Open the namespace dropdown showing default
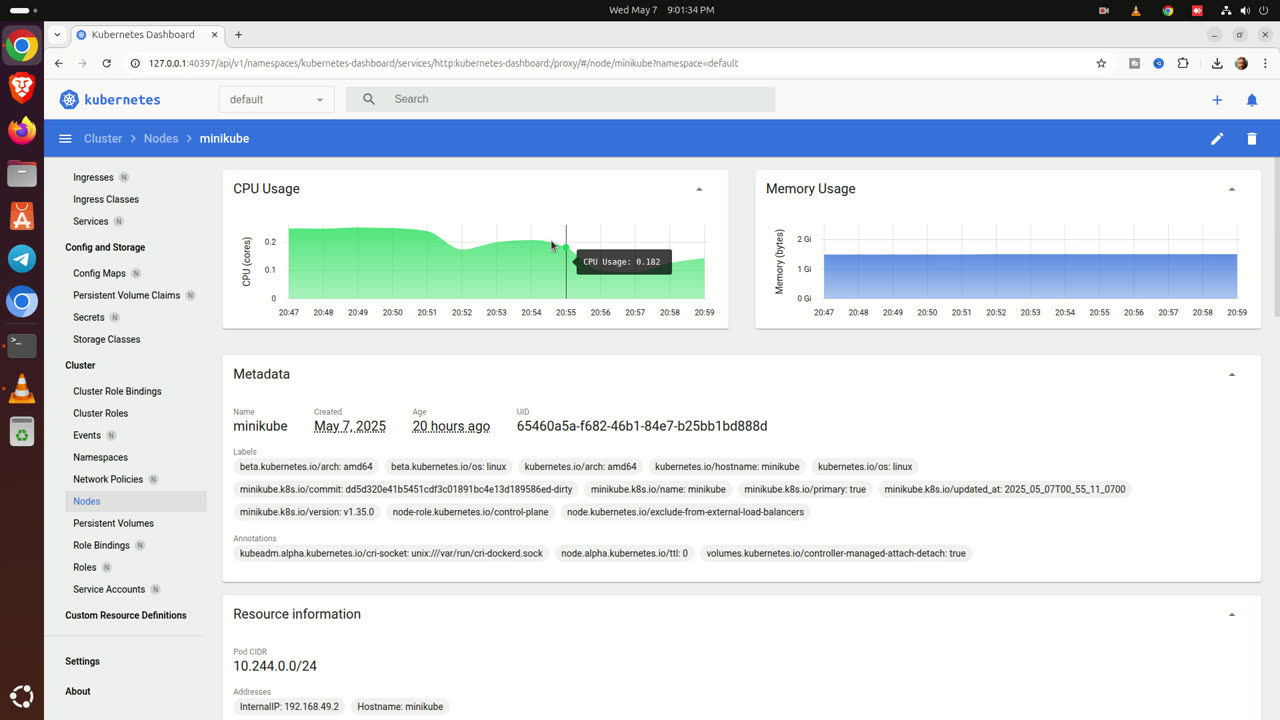The image size is (1280, 720). (276, 99)
